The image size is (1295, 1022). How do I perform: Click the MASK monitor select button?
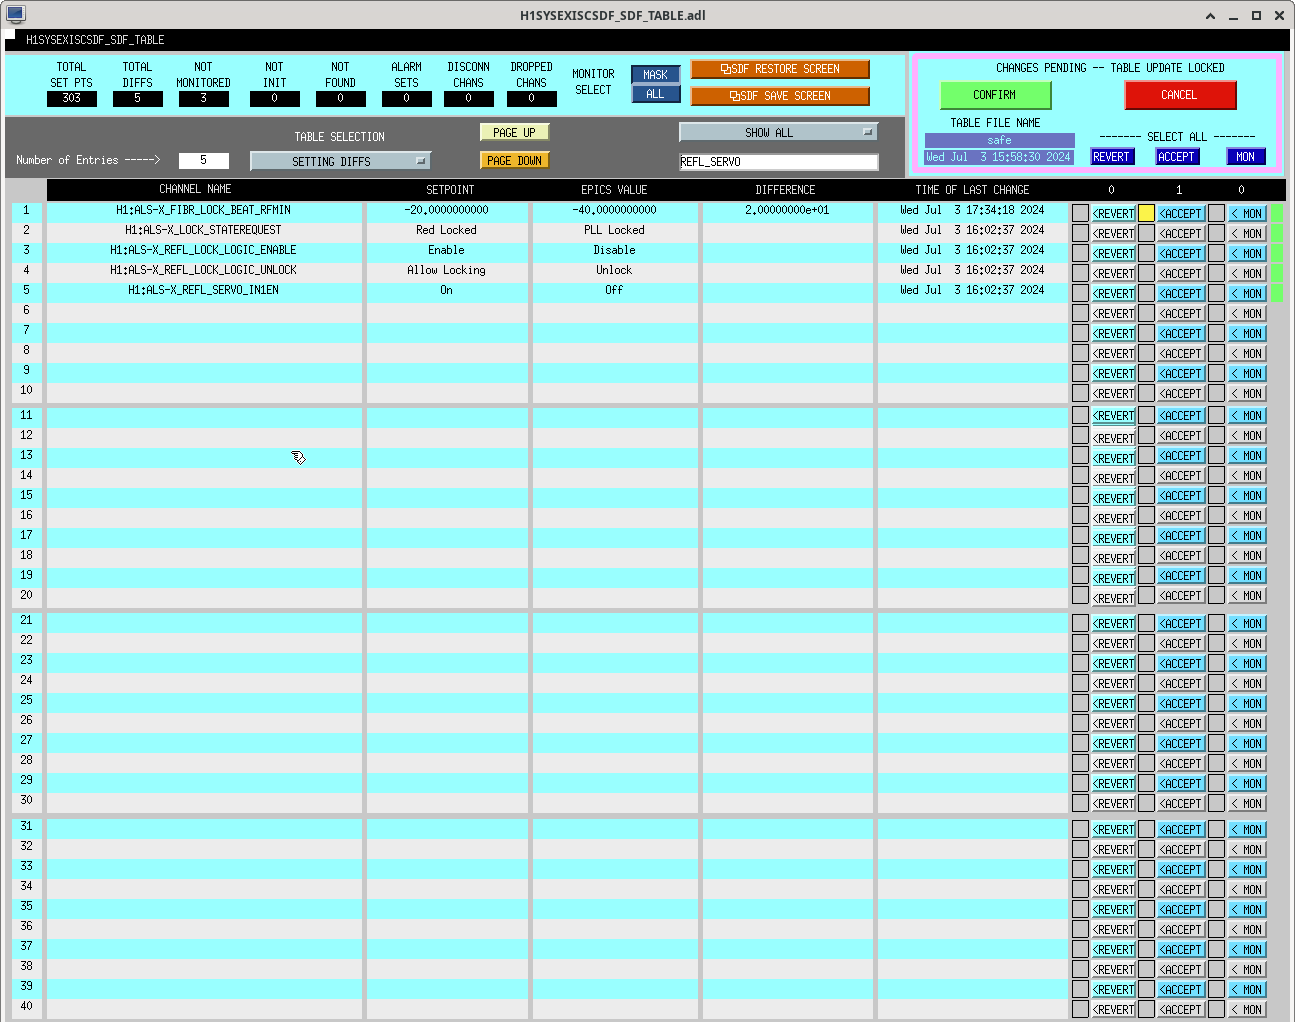(655, 75)
